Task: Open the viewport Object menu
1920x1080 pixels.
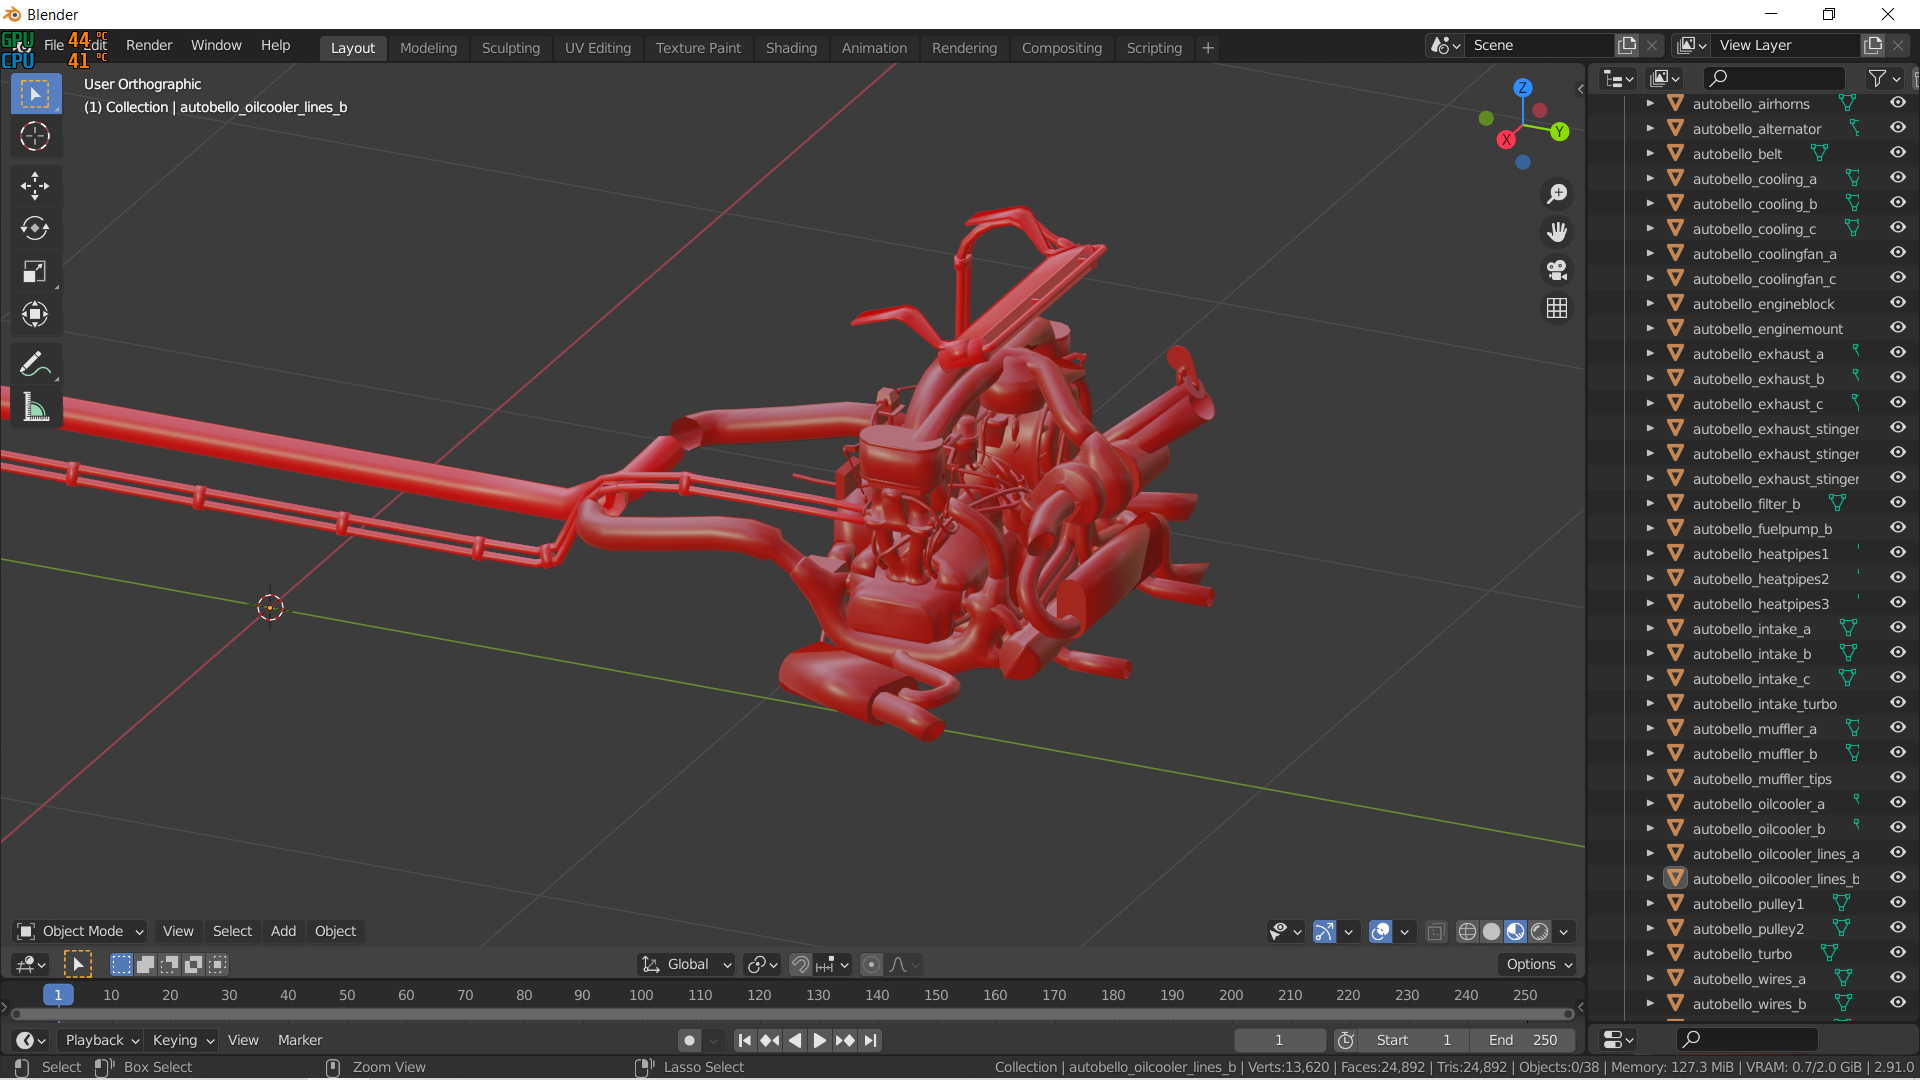Action: pyautogui.click(x=335, y=931)
